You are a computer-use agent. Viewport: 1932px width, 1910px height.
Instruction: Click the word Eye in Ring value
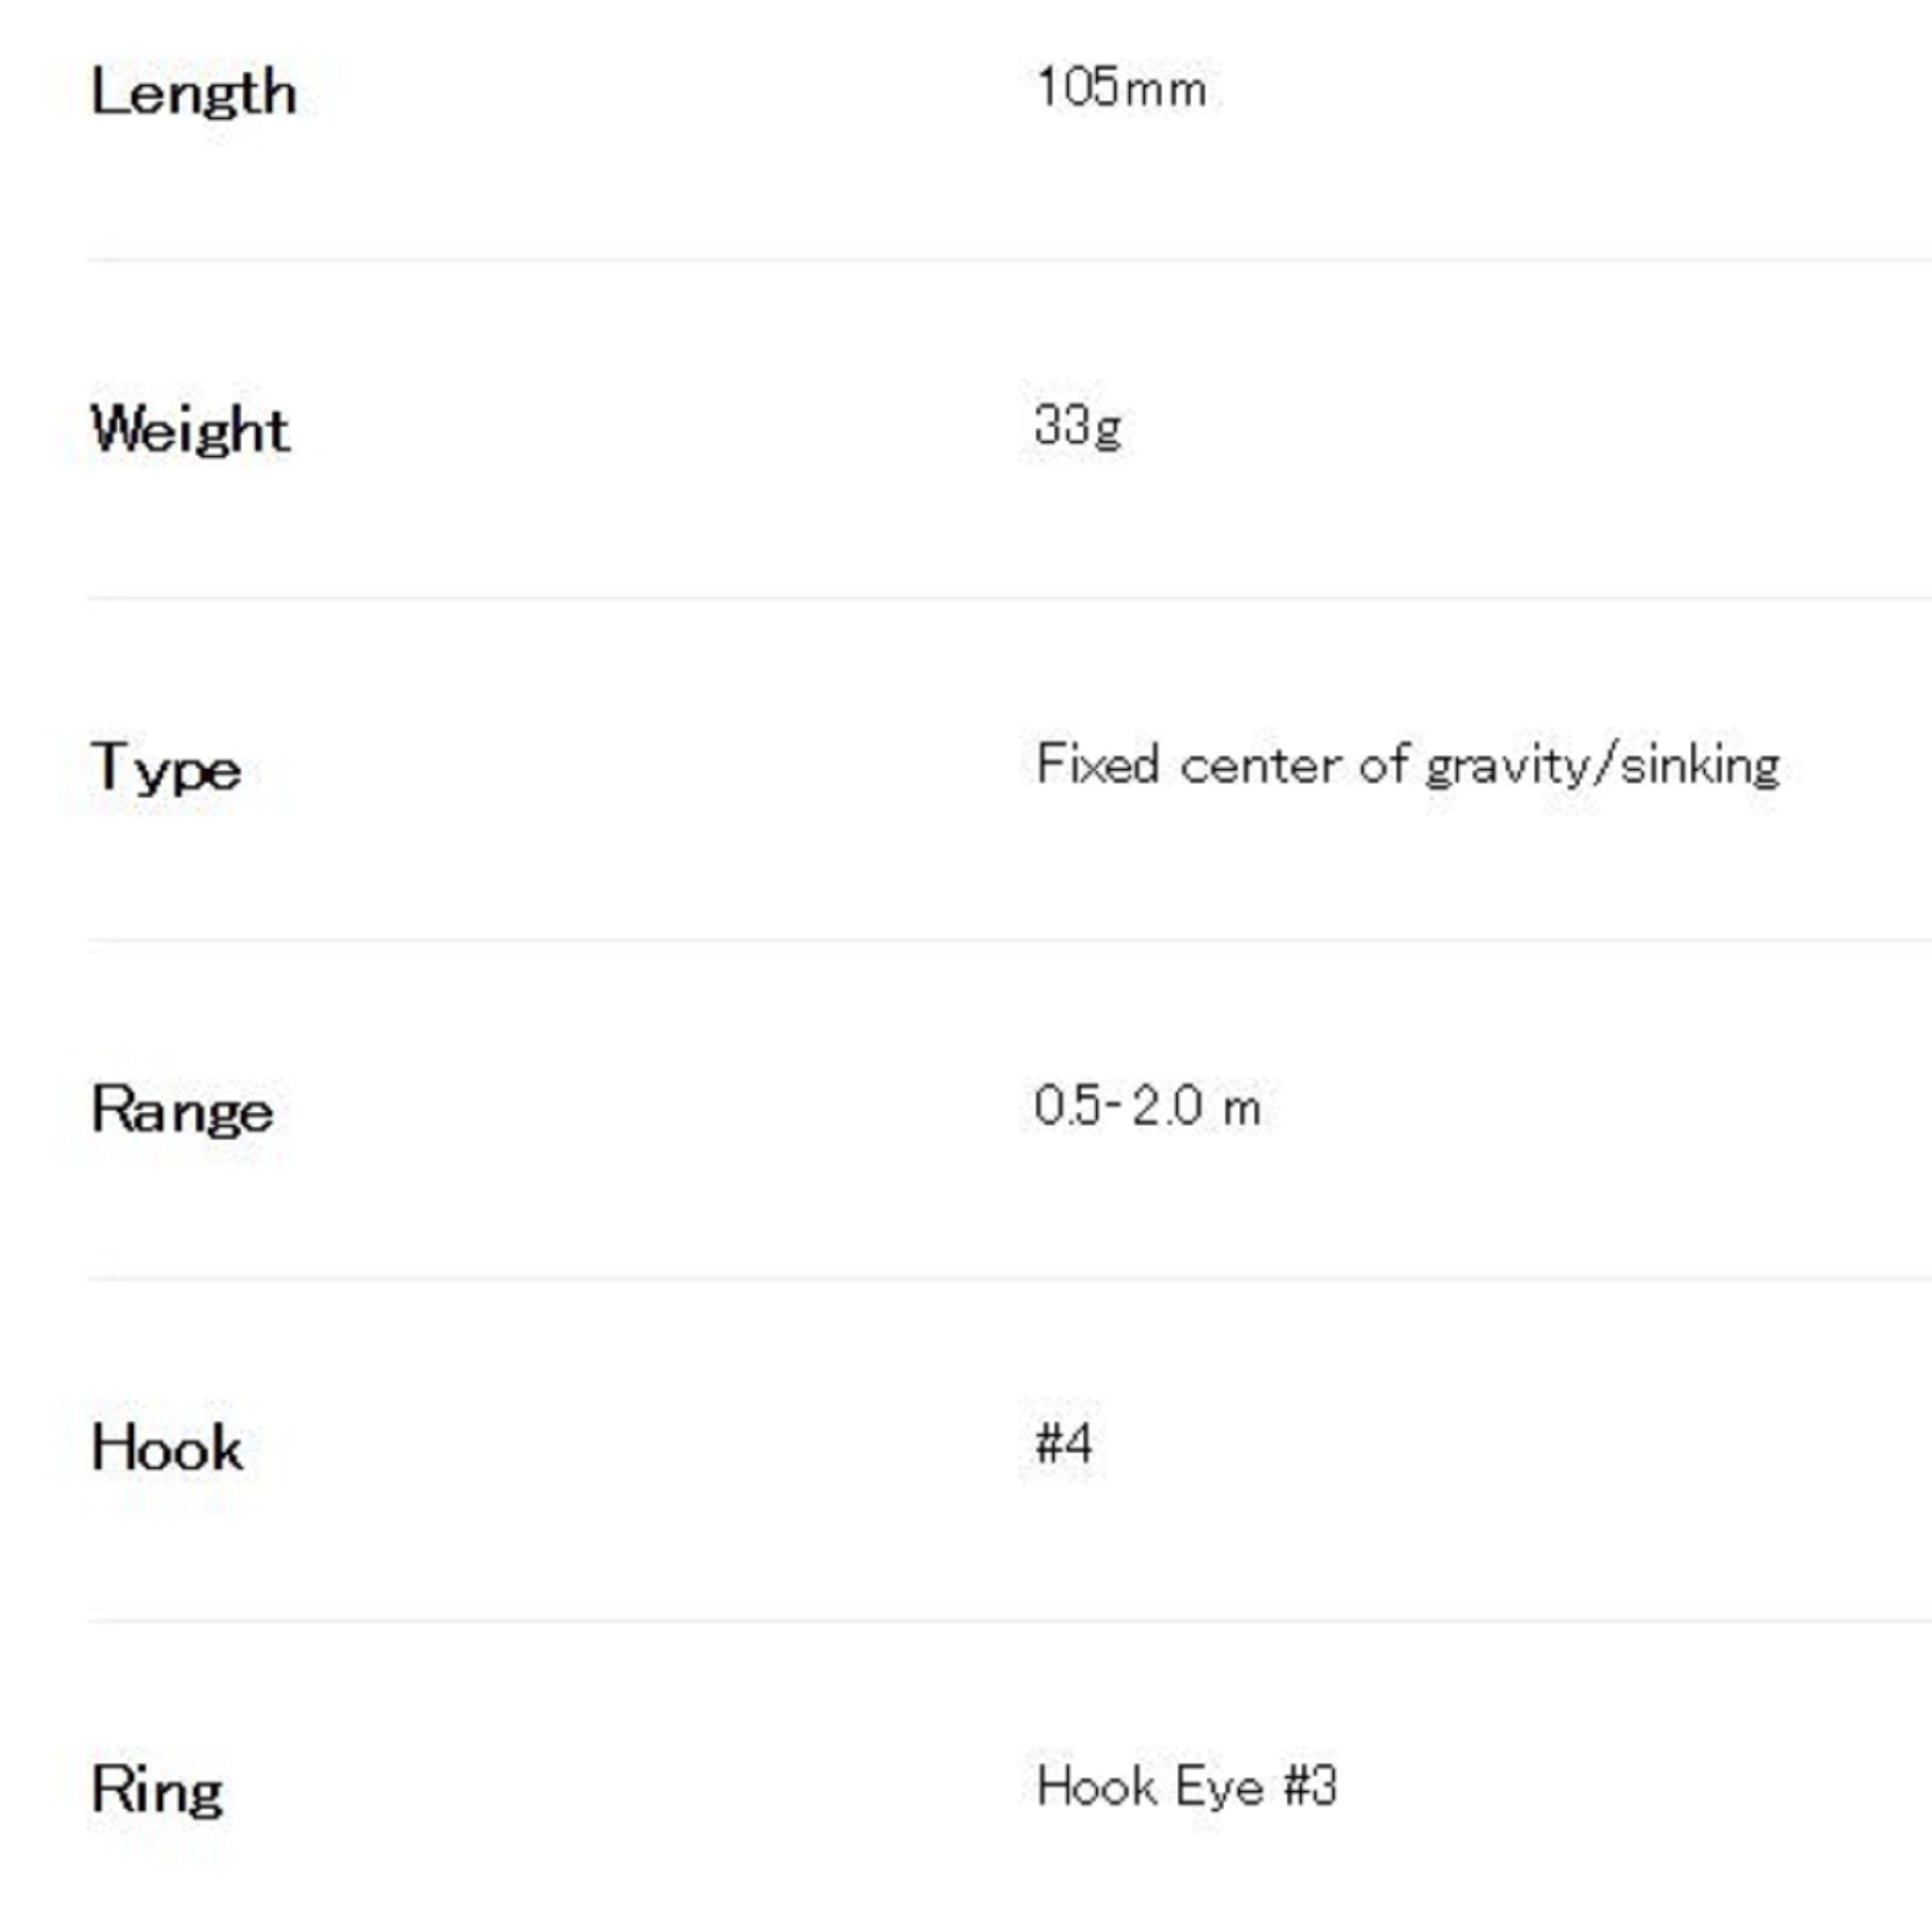point(1219,1786)
